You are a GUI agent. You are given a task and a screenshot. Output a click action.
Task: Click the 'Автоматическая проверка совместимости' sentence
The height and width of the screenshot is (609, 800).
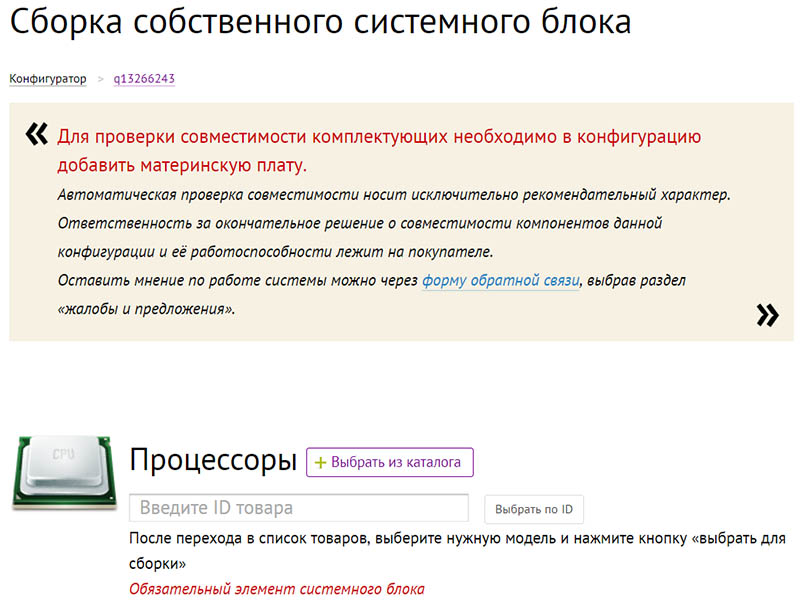[x=394, y=195]
